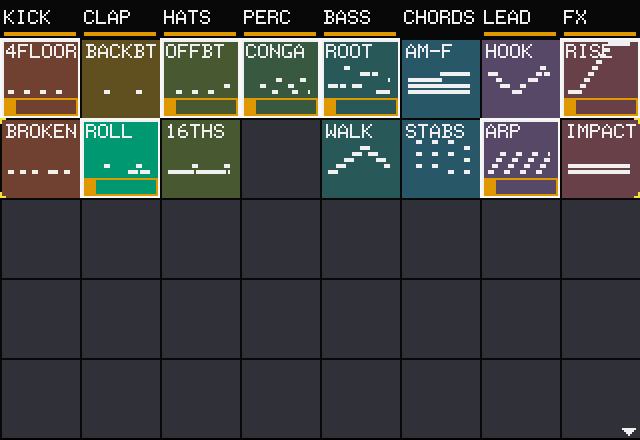The height and width of the screenshot is (440, 640).
Task: Click the scroll-down arrow at bottom right
Action: (x=629, y=431)
